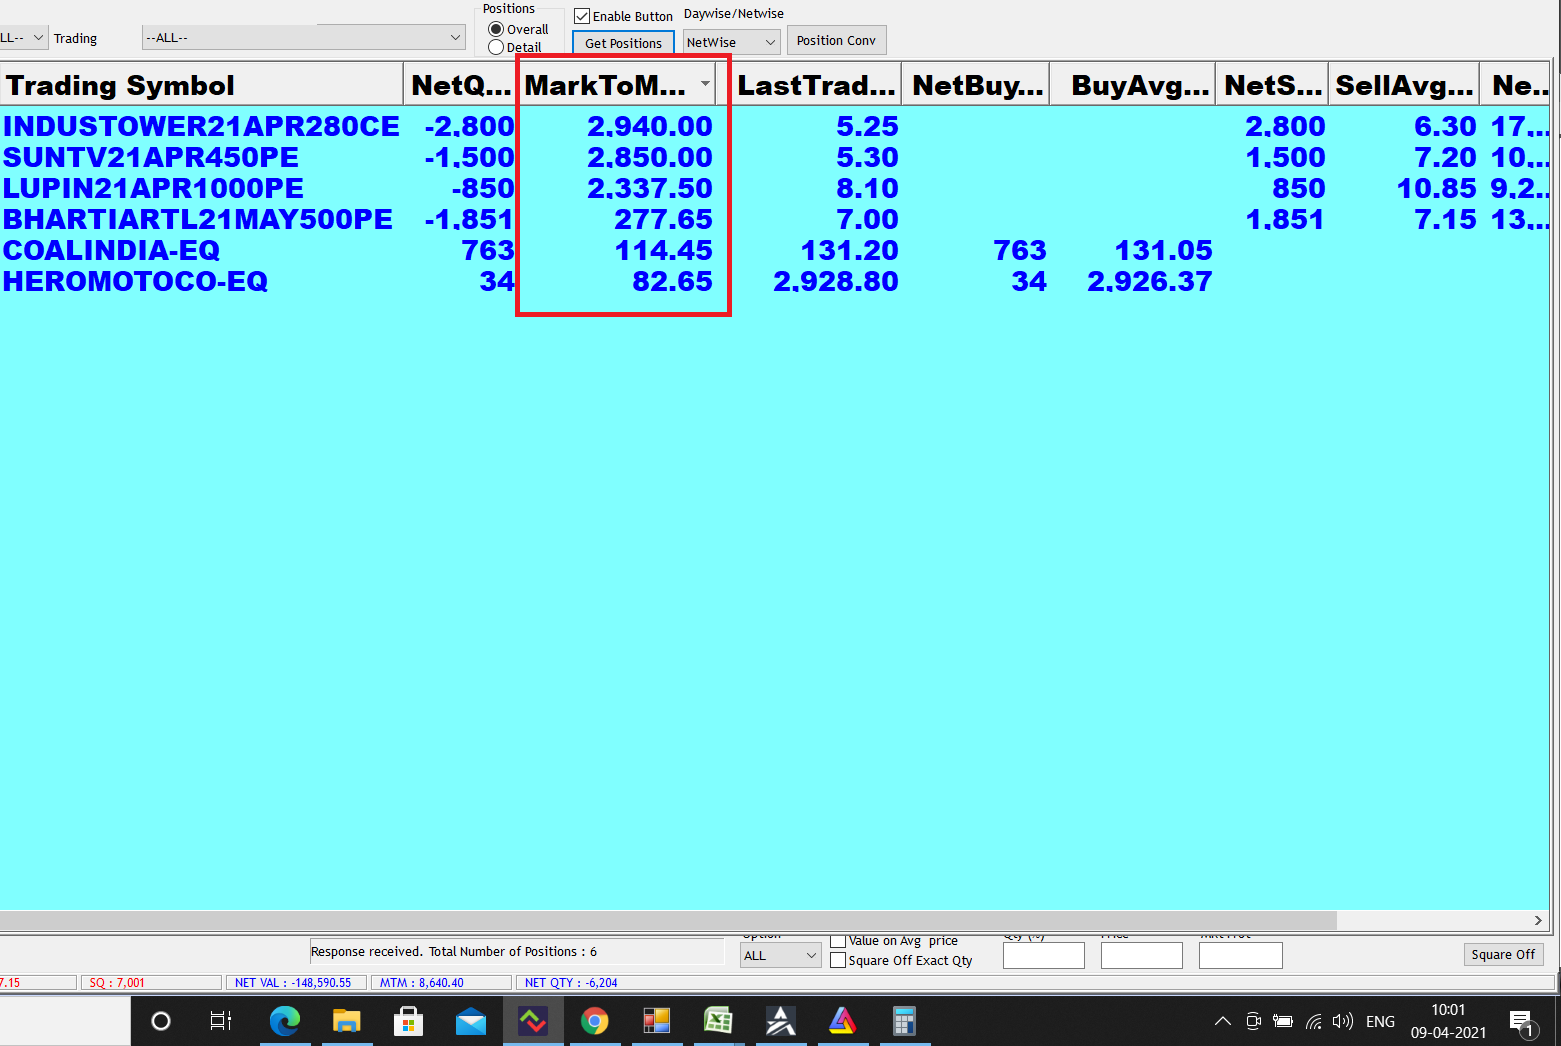This screenshot has height=1046, width=1561.
Task: Select the Detail positions radio button
Action: [x=496, y=47]
